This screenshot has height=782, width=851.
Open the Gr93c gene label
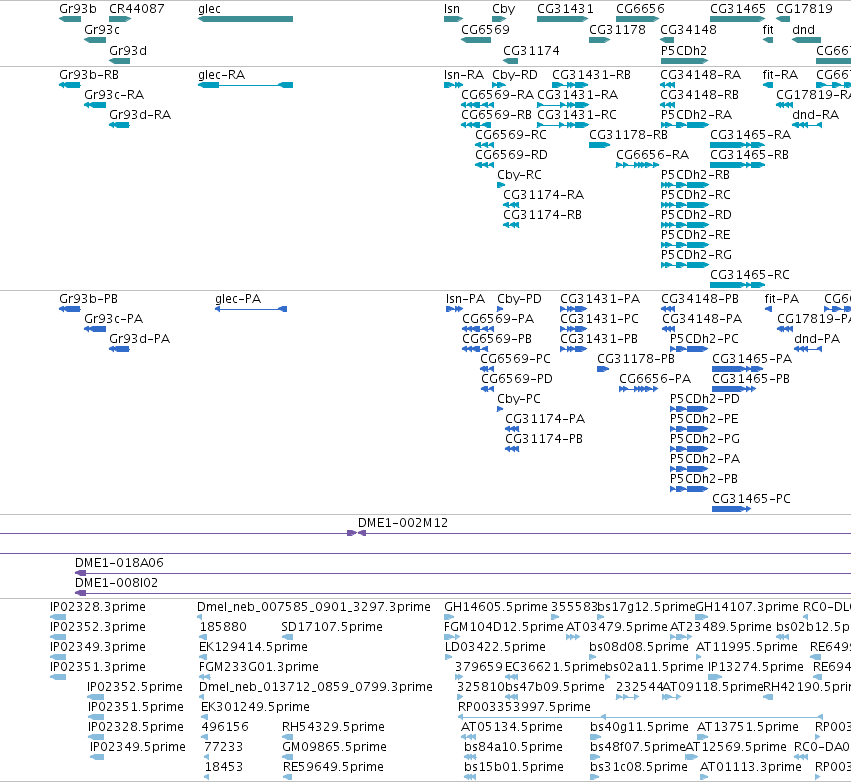tap(101, 29)
